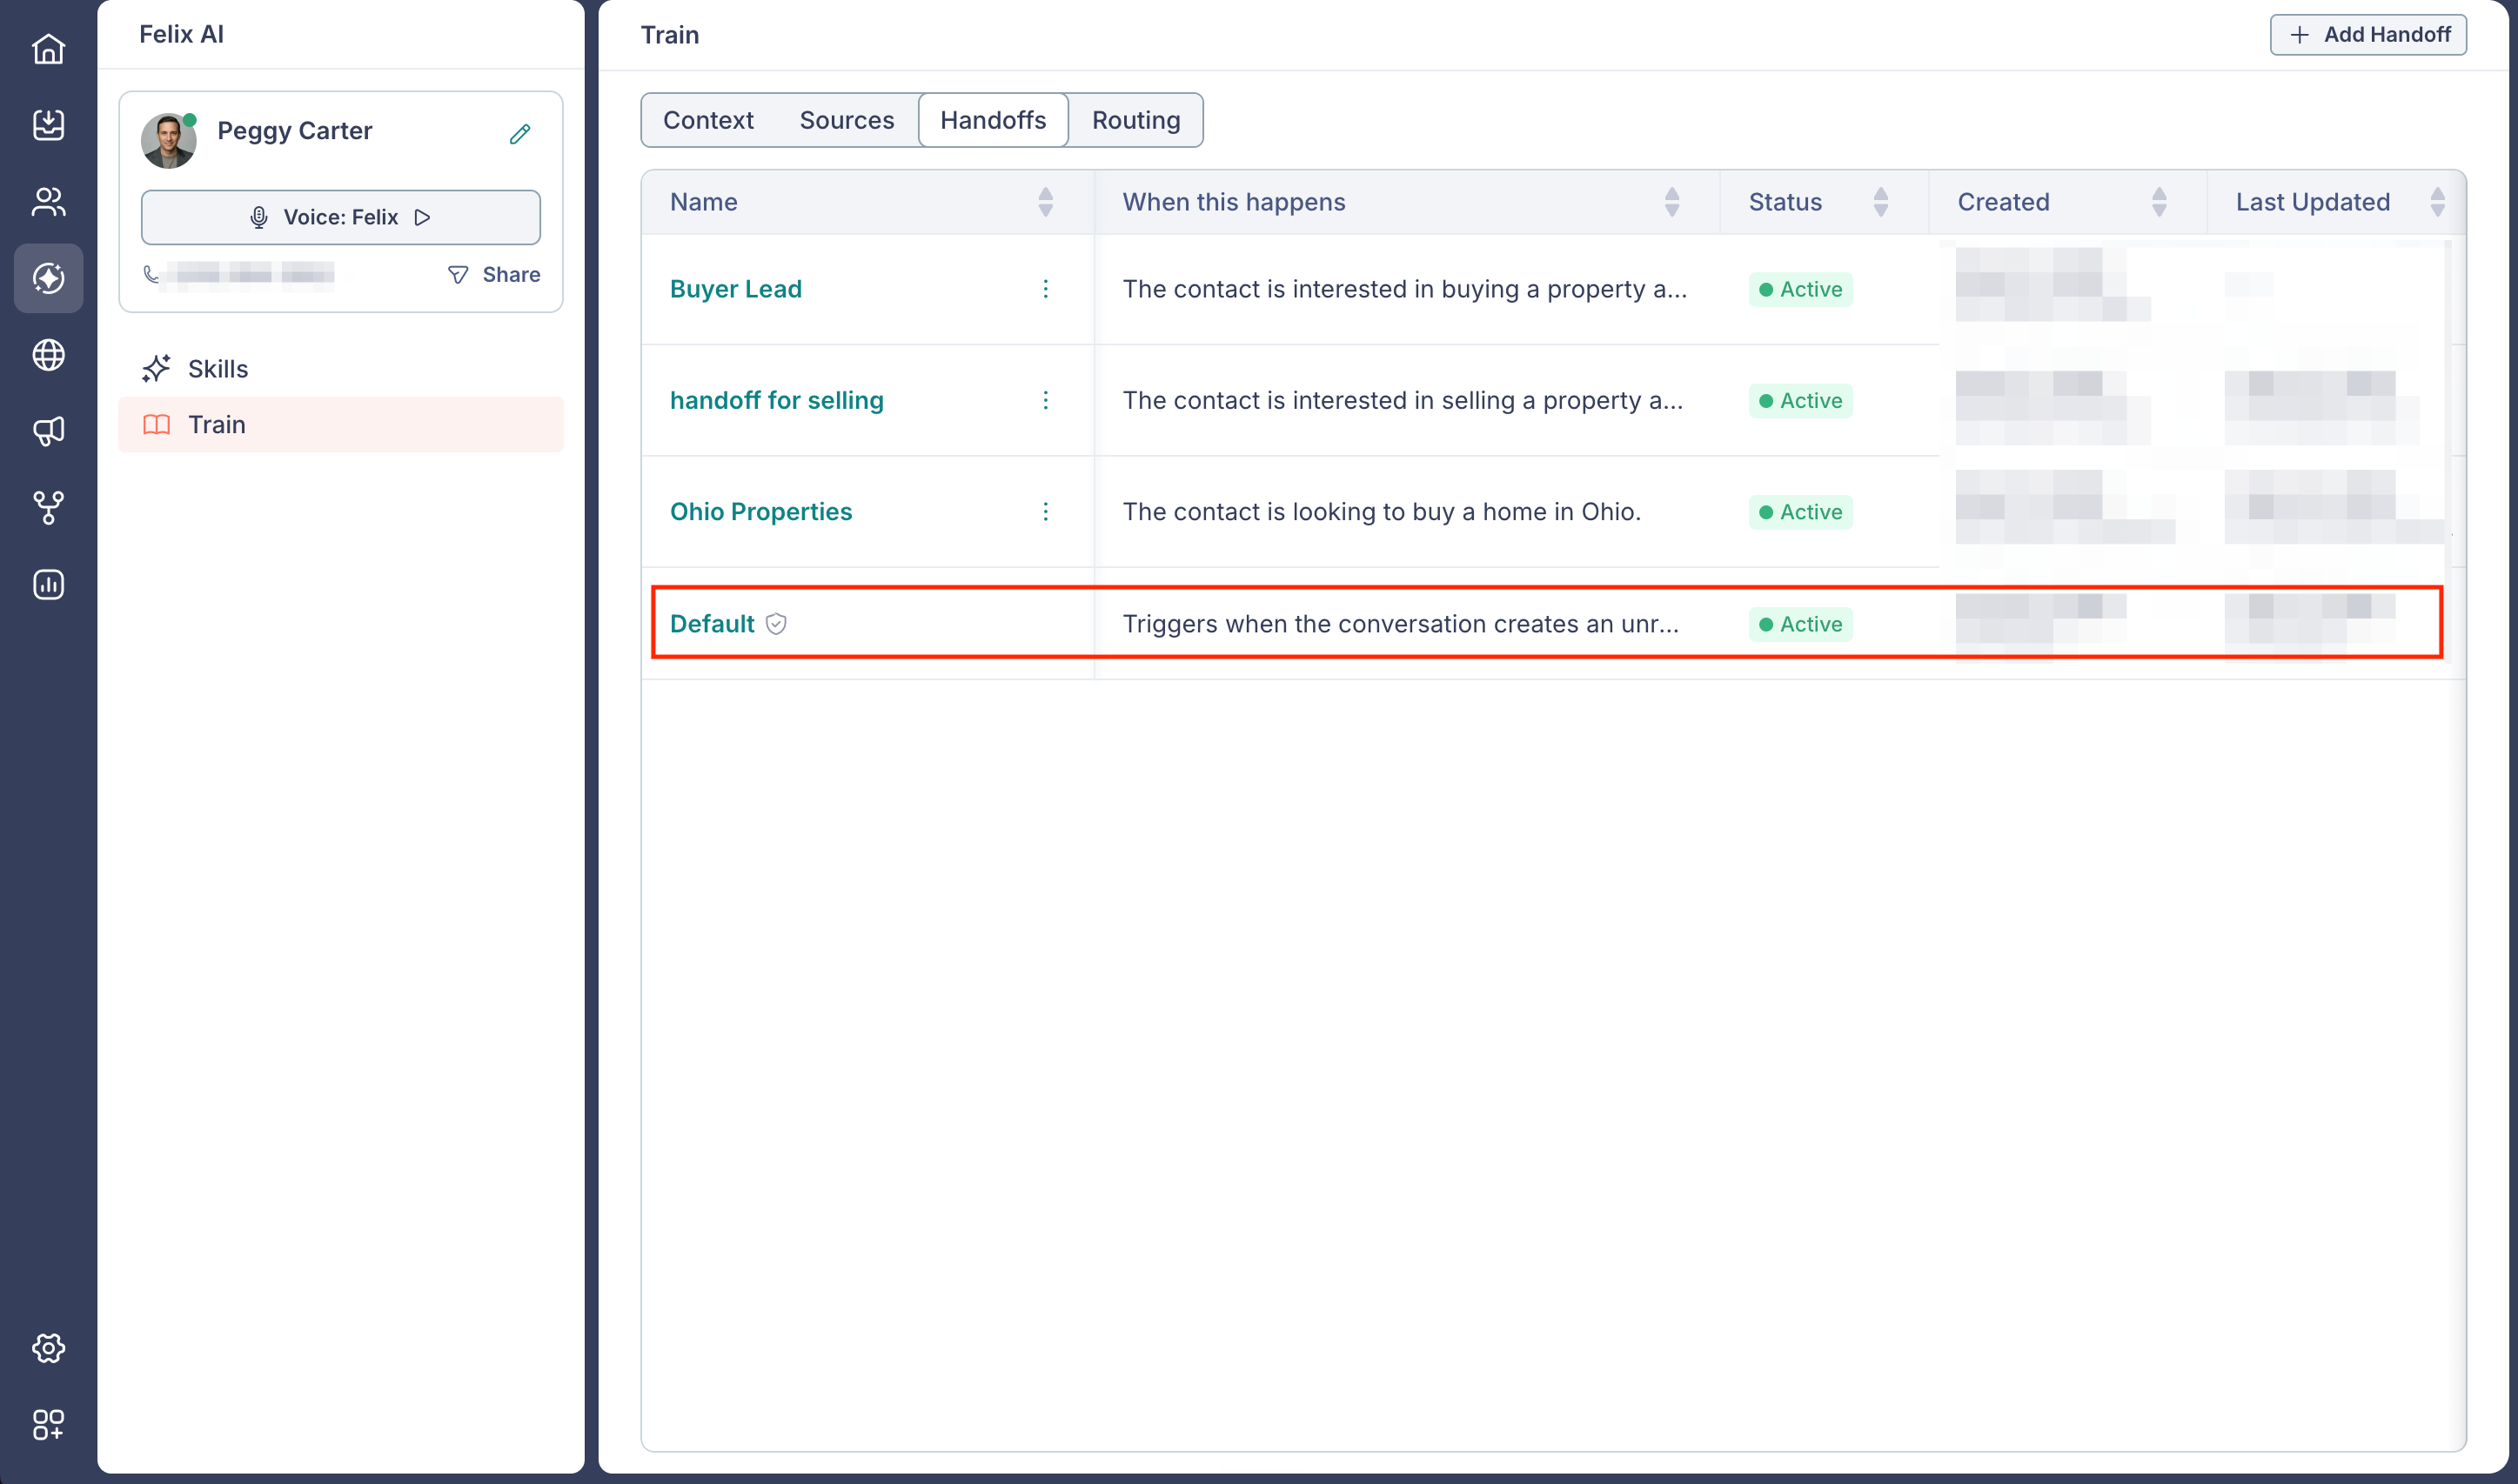The image size is (2518, 1484).
Task: Open the reports chart icon
Action: pyautogui.click(x=48, y=584)
